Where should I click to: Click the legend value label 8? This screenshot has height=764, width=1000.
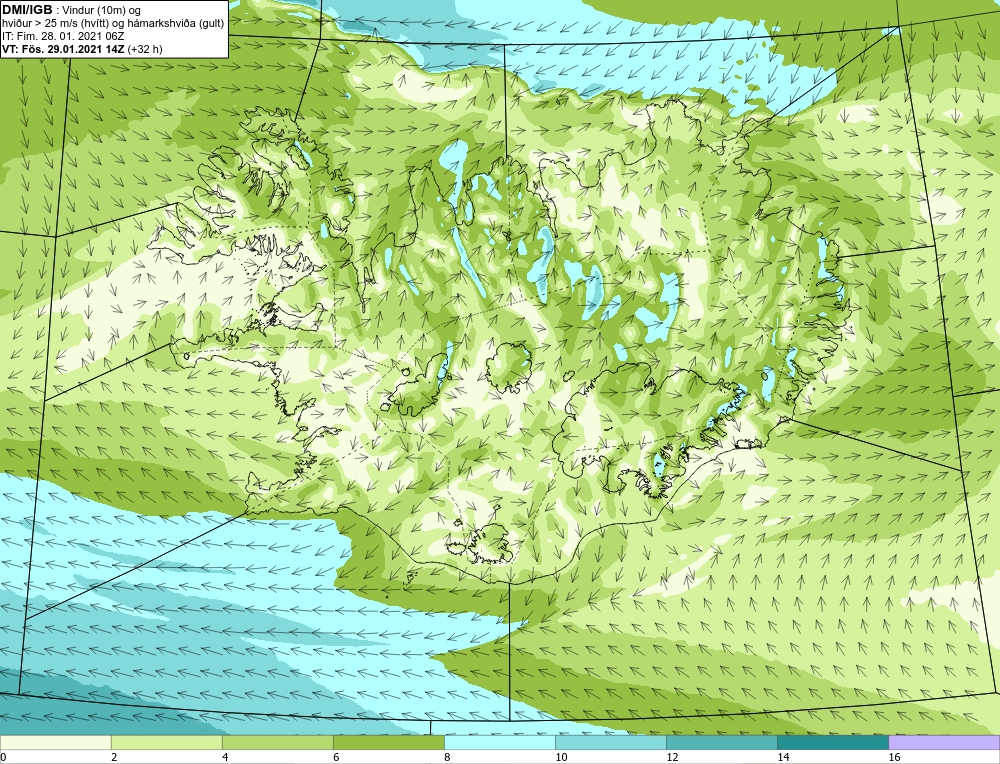click(447, 757)
